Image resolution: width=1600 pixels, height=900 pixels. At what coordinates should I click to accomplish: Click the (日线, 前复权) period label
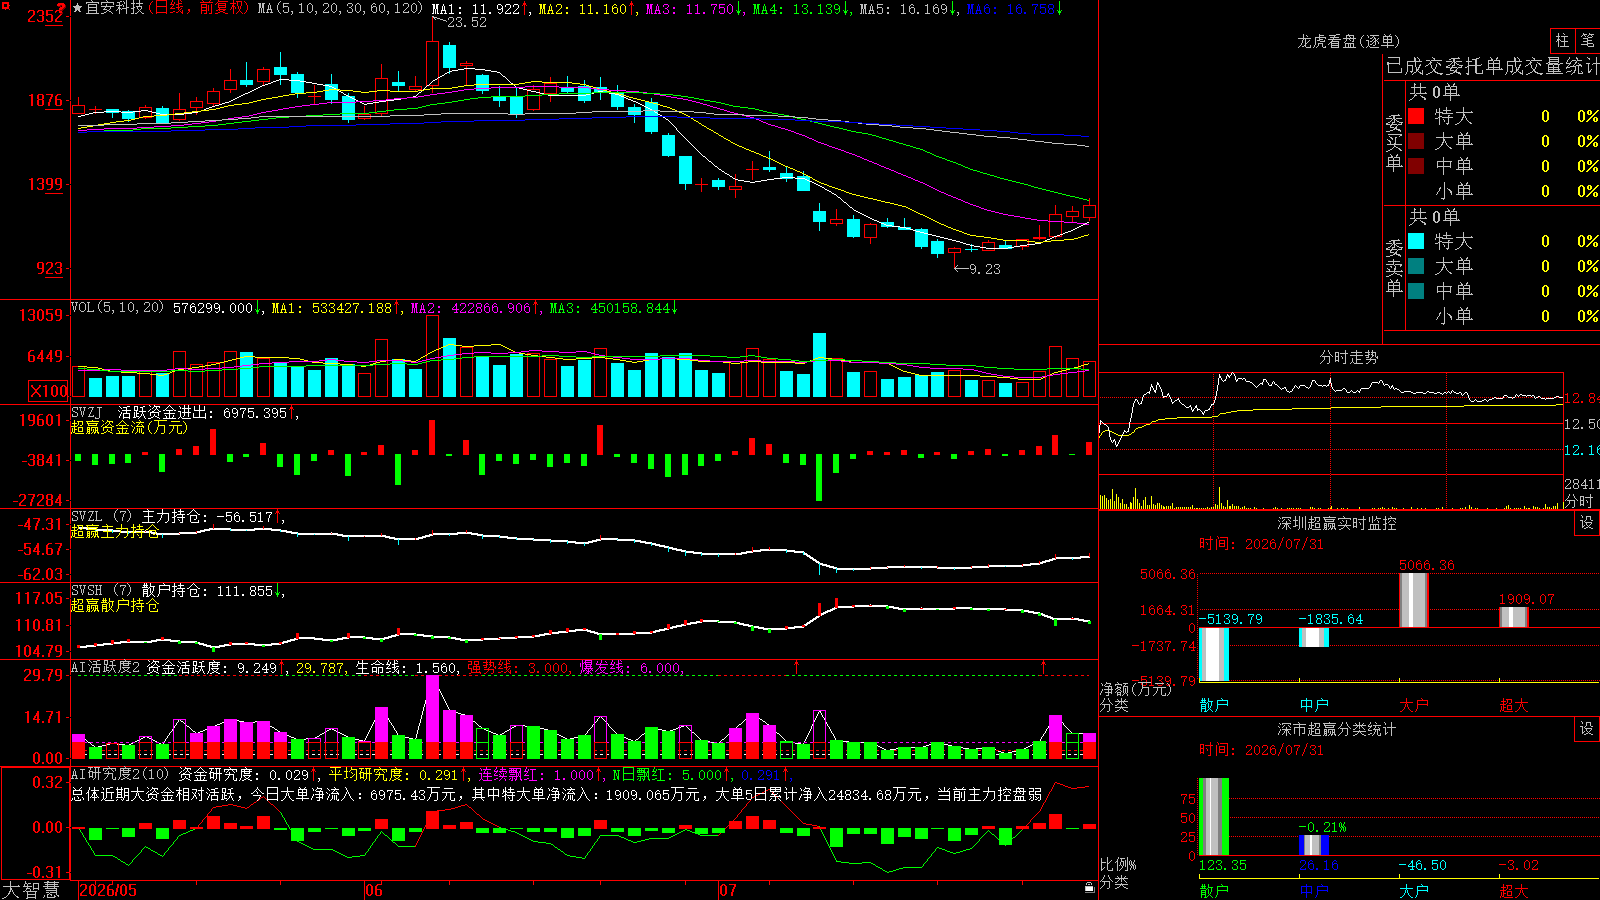(198, 8)
